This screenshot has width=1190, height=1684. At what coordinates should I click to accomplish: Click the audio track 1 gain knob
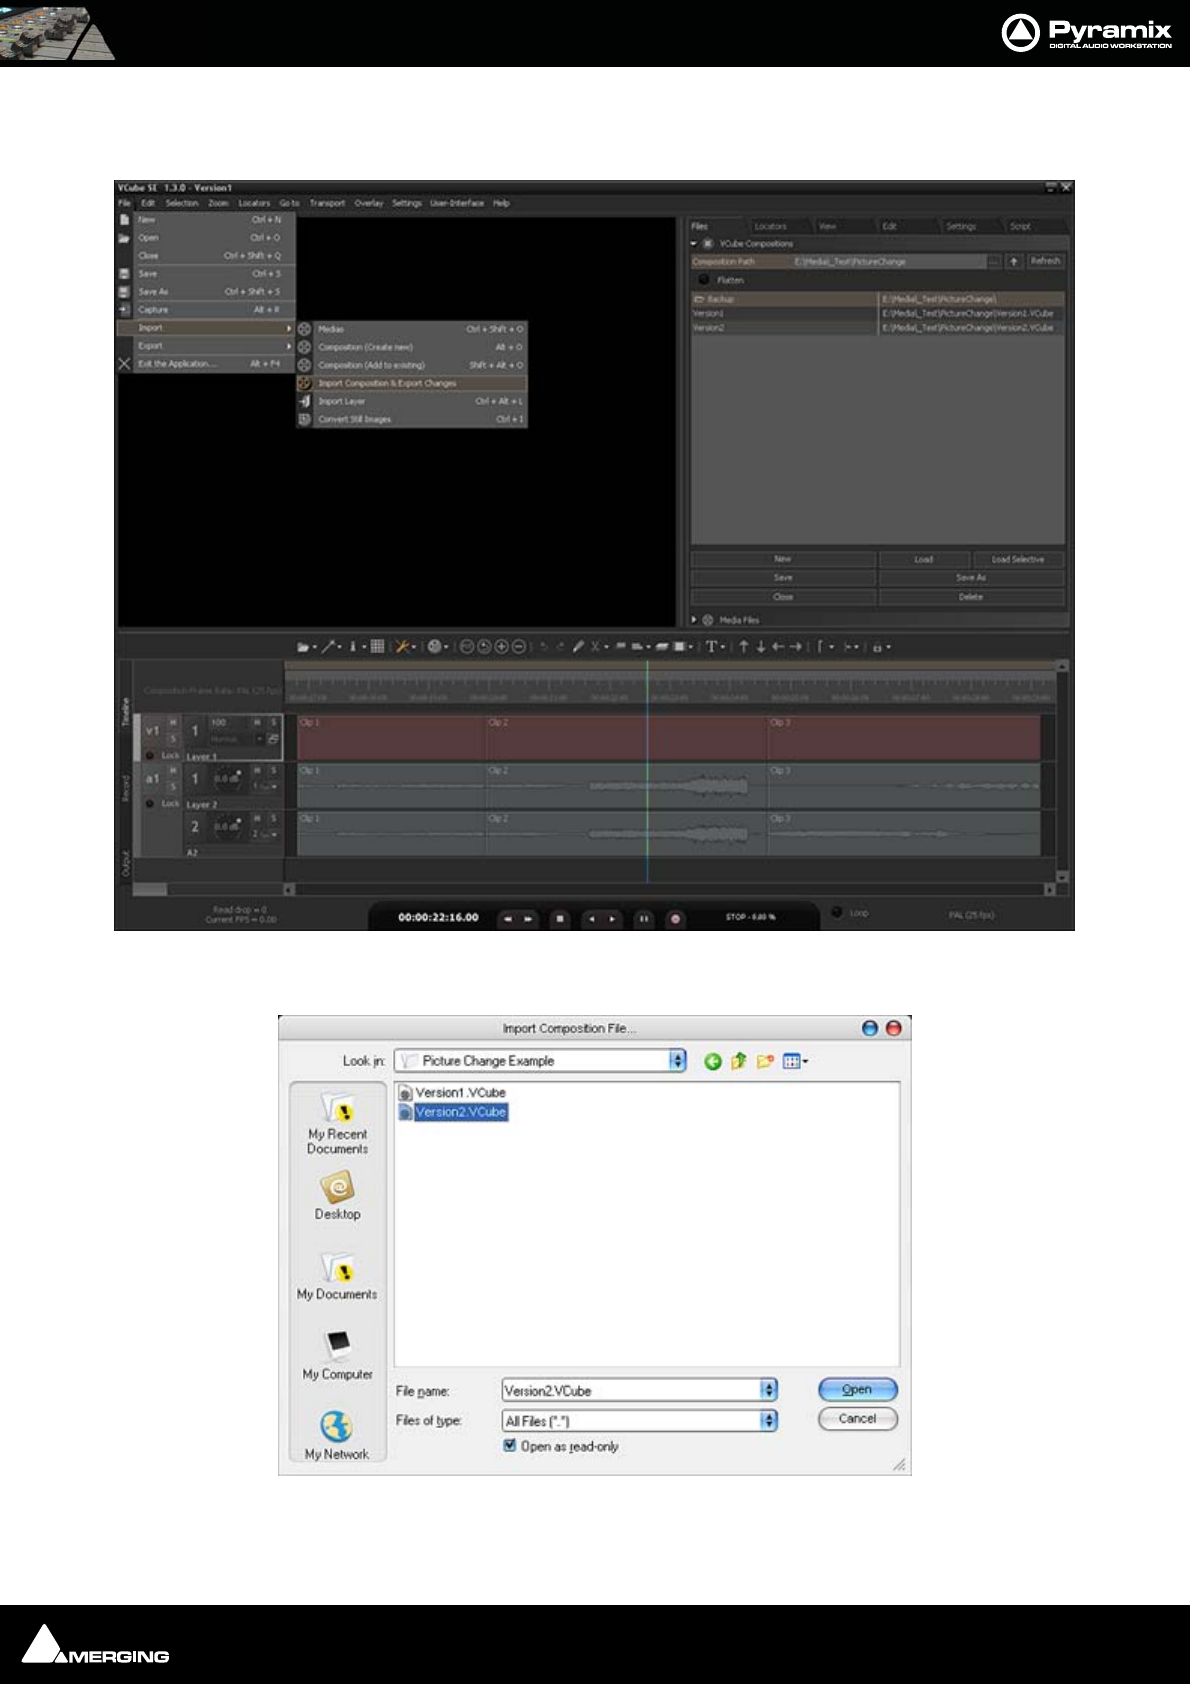point(227,777)
